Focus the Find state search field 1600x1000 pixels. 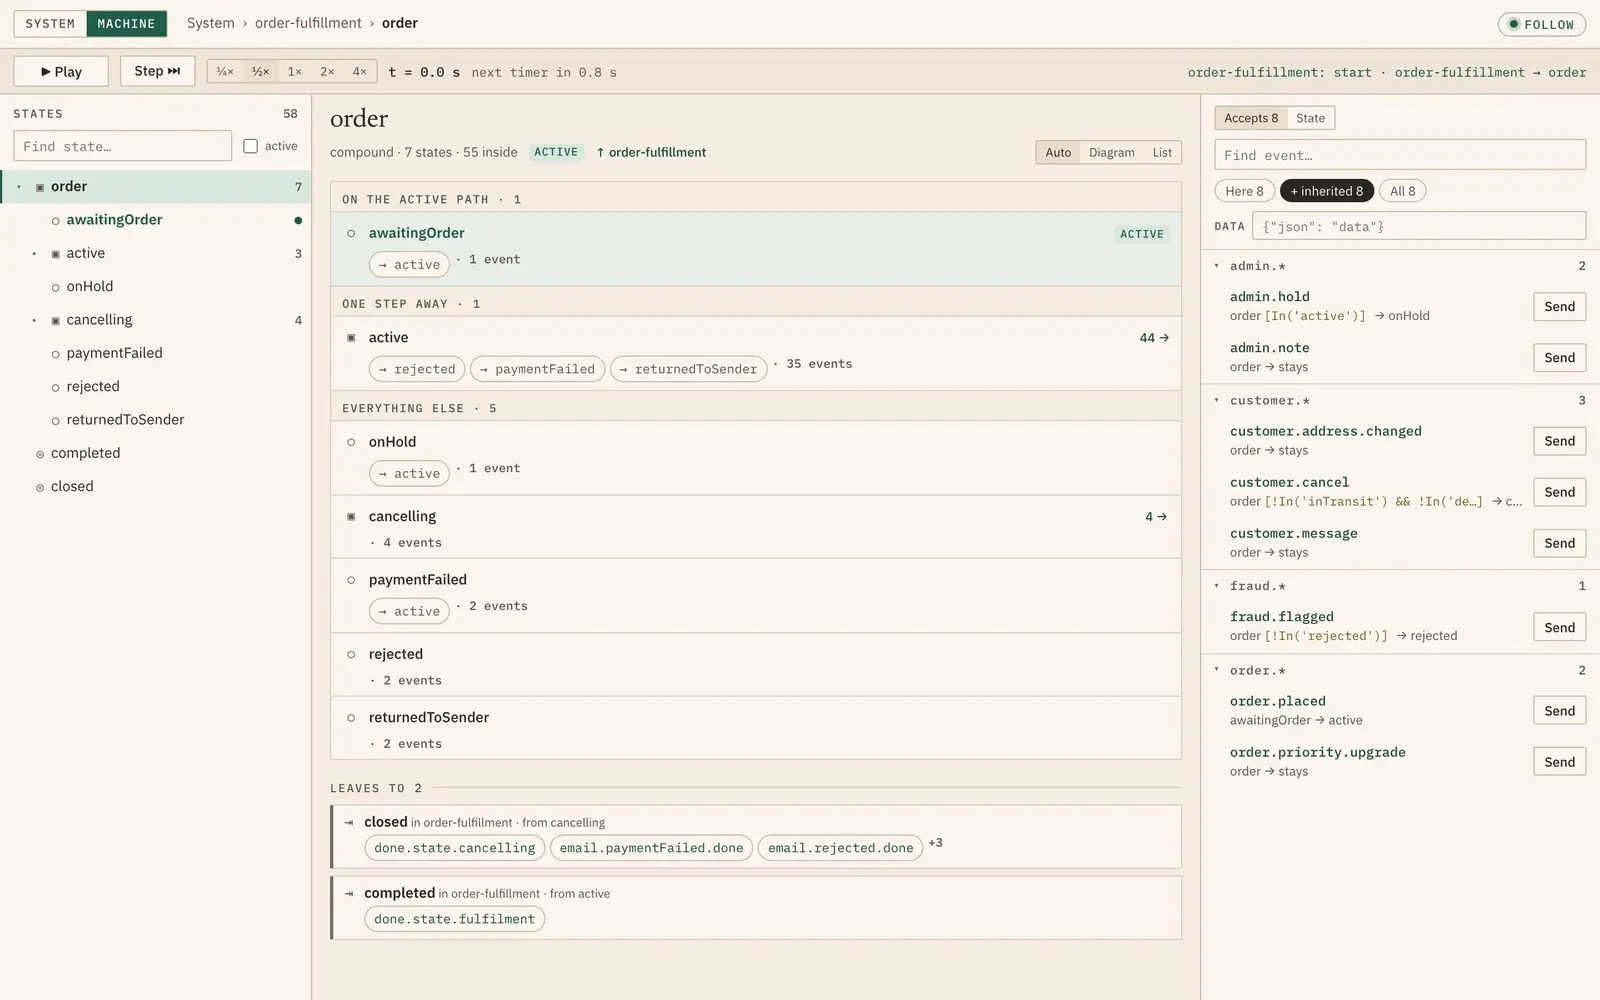click(x=122, y=146)
